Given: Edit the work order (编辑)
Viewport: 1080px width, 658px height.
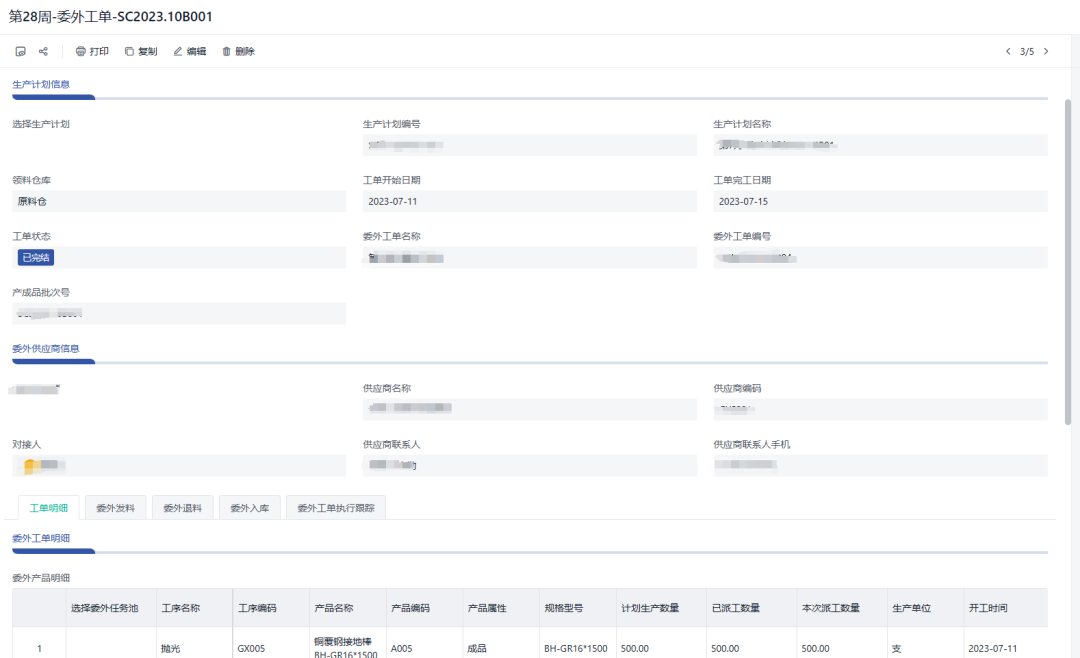Looking at the screenshot, I should [190, 51].
